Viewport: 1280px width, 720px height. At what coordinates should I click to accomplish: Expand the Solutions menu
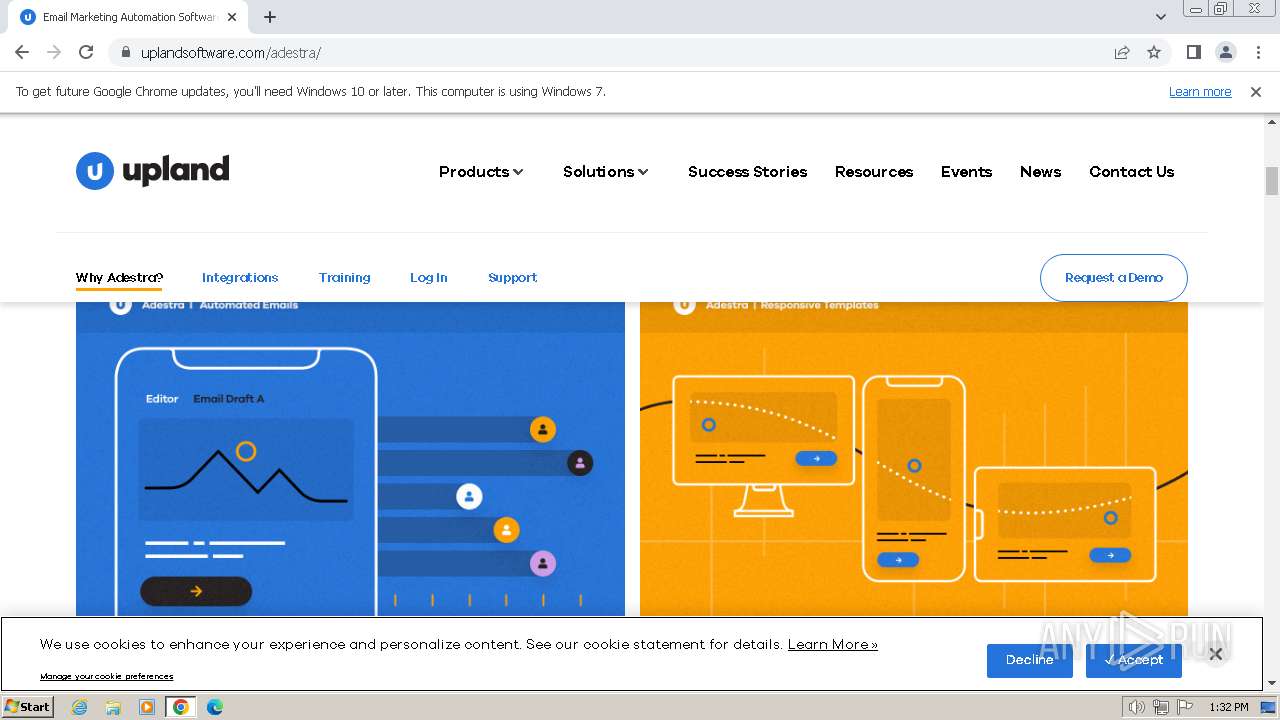point(606,172)
